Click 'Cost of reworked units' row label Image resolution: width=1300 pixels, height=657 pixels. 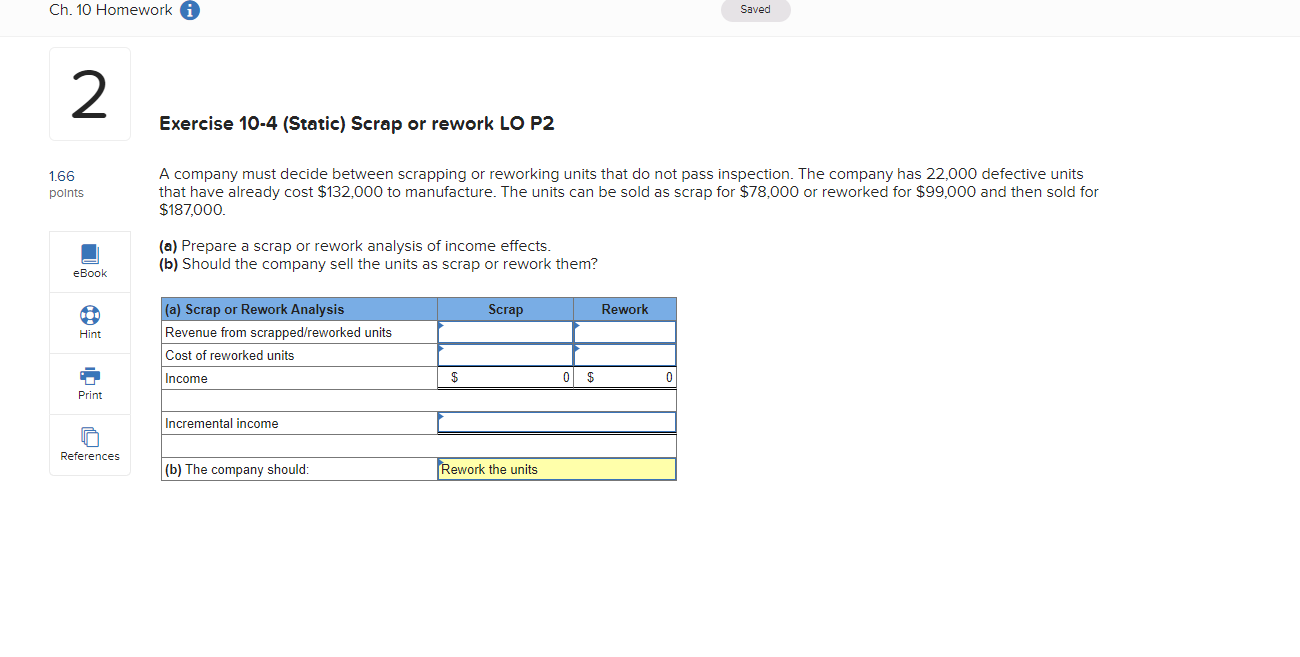point(230,355)
